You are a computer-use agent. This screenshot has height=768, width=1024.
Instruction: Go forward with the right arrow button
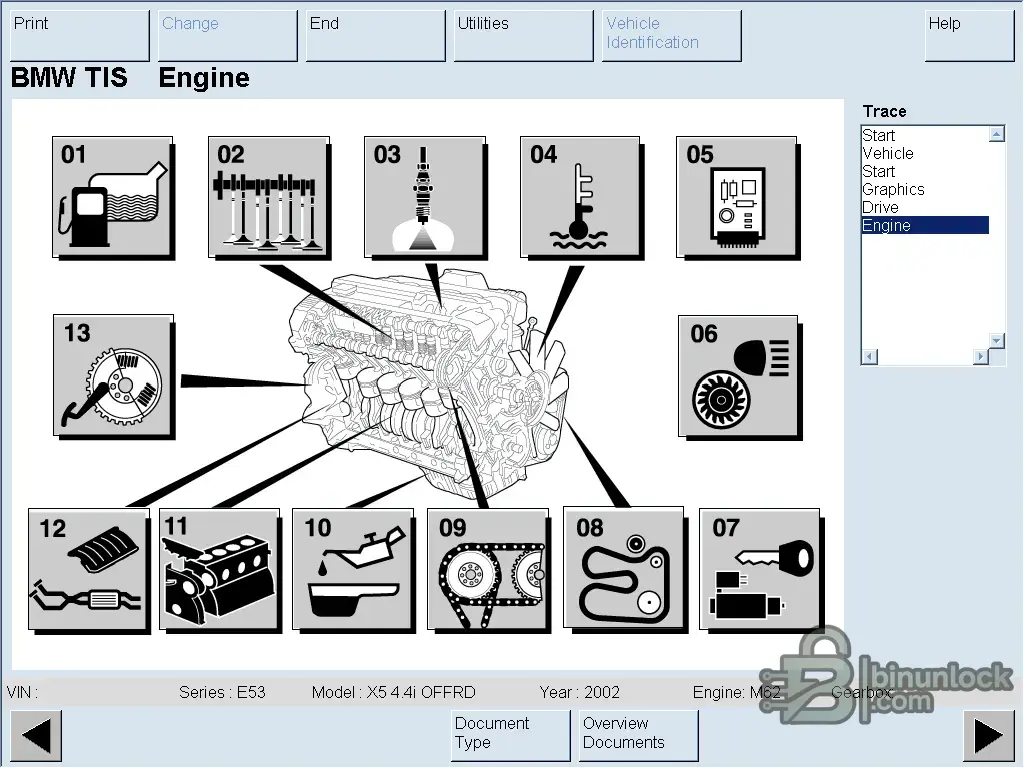989,736
